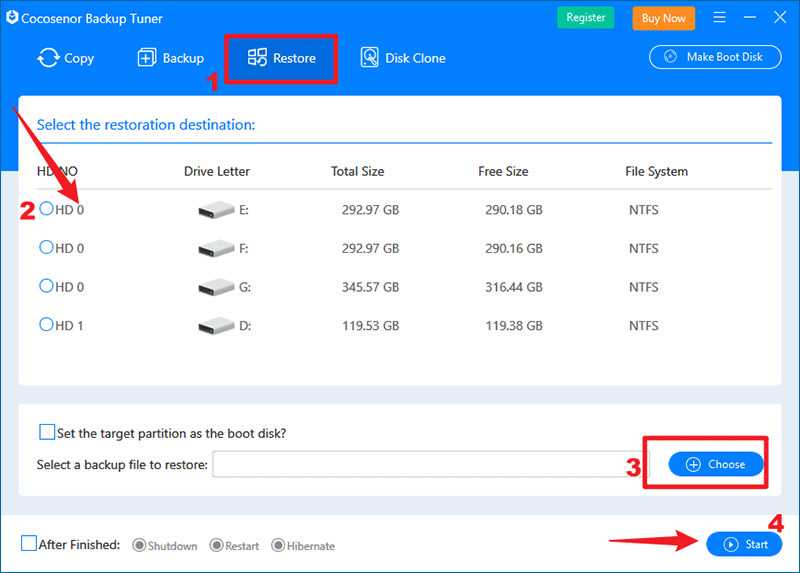Open the hamburger menu icon
Screen dimensions: 800x573
coord(719,17)
